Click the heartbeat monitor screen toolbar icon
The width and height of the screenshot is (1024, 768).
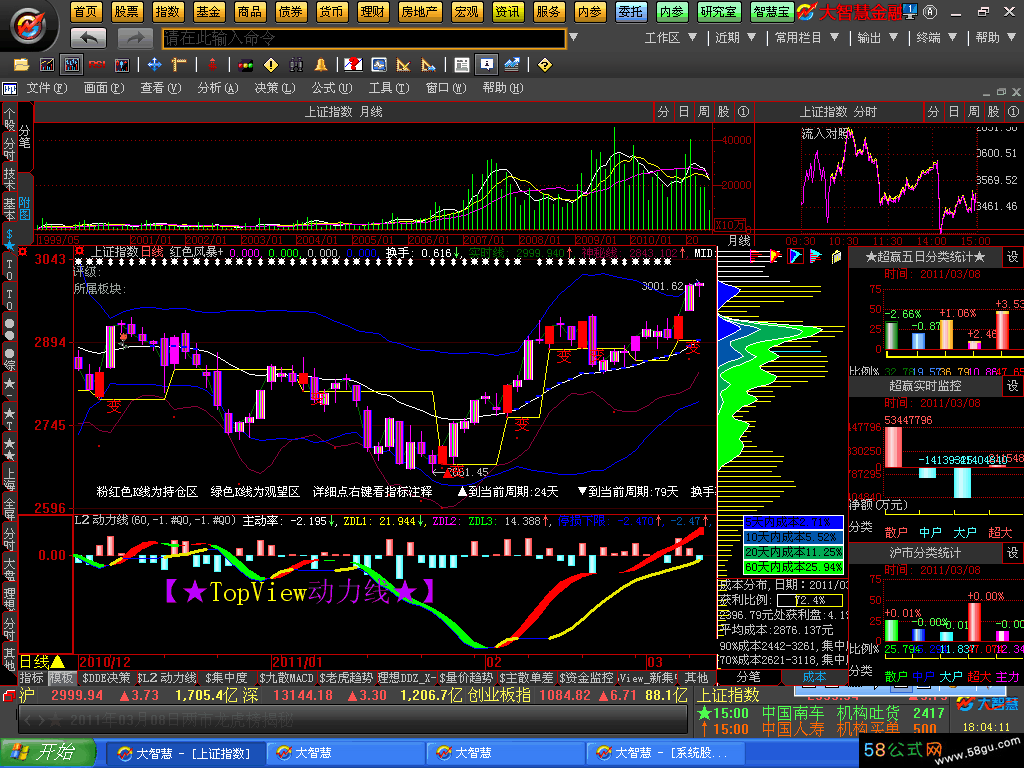pyautogui.click(x=378, y=65)
